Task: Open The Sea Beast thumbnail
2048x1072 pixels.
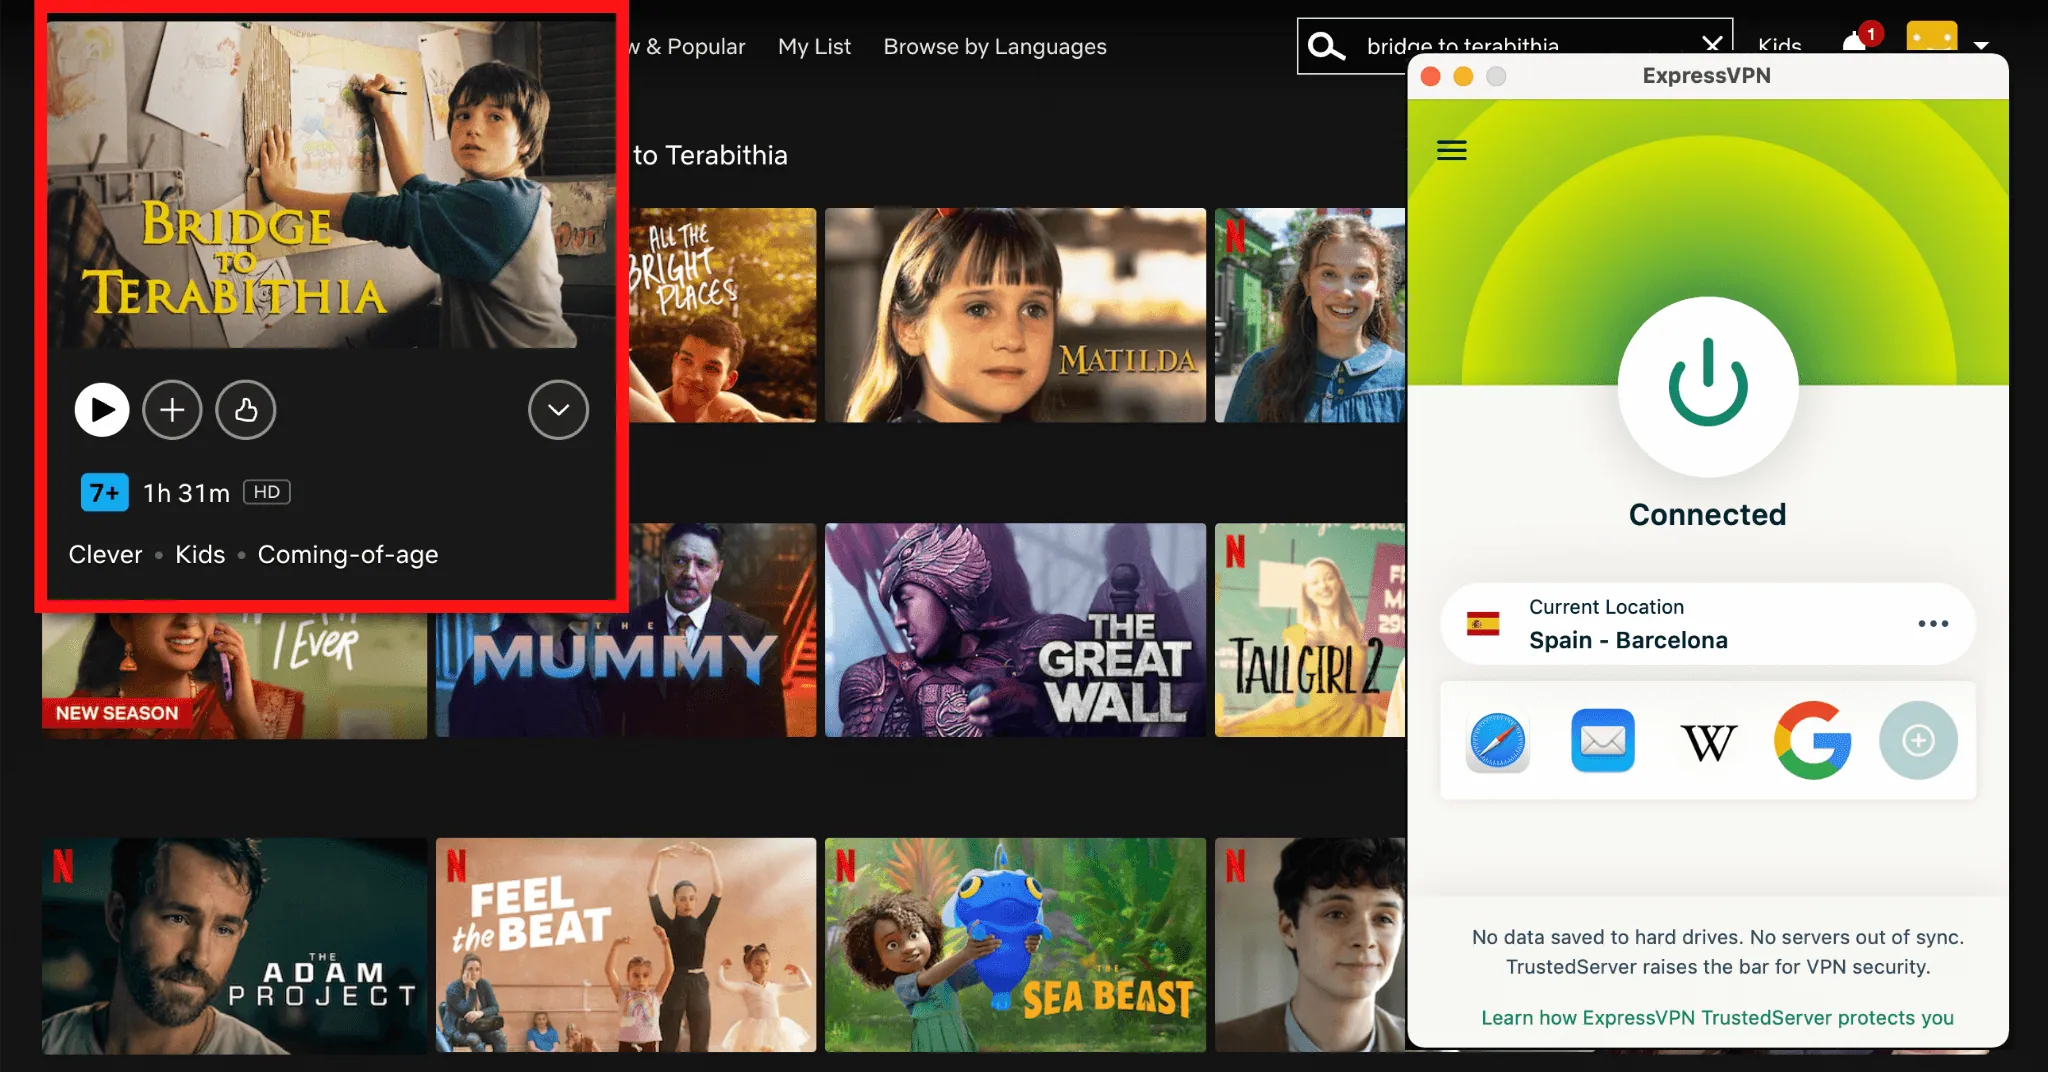Action: point(1015,945)
